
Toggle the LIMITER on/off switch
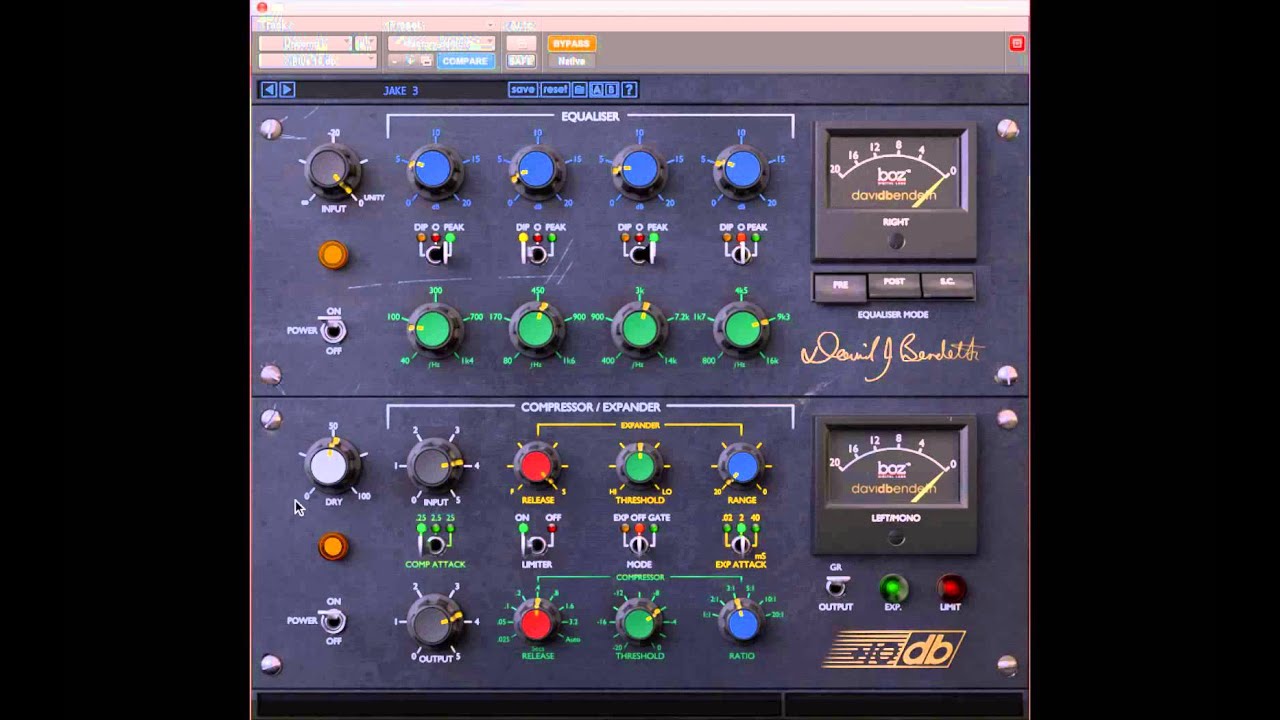tap(537, 545)
